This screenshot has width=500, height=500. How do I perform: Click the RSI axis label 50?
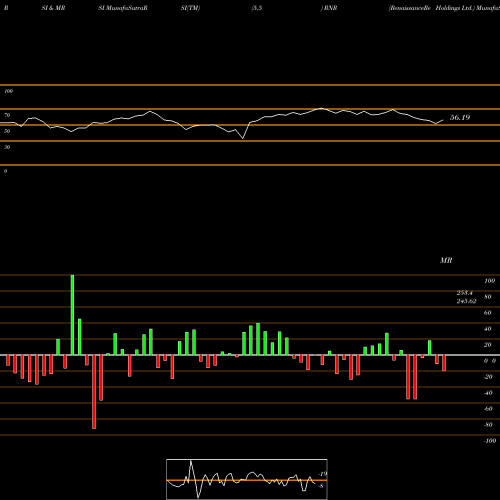click(7, 131)
